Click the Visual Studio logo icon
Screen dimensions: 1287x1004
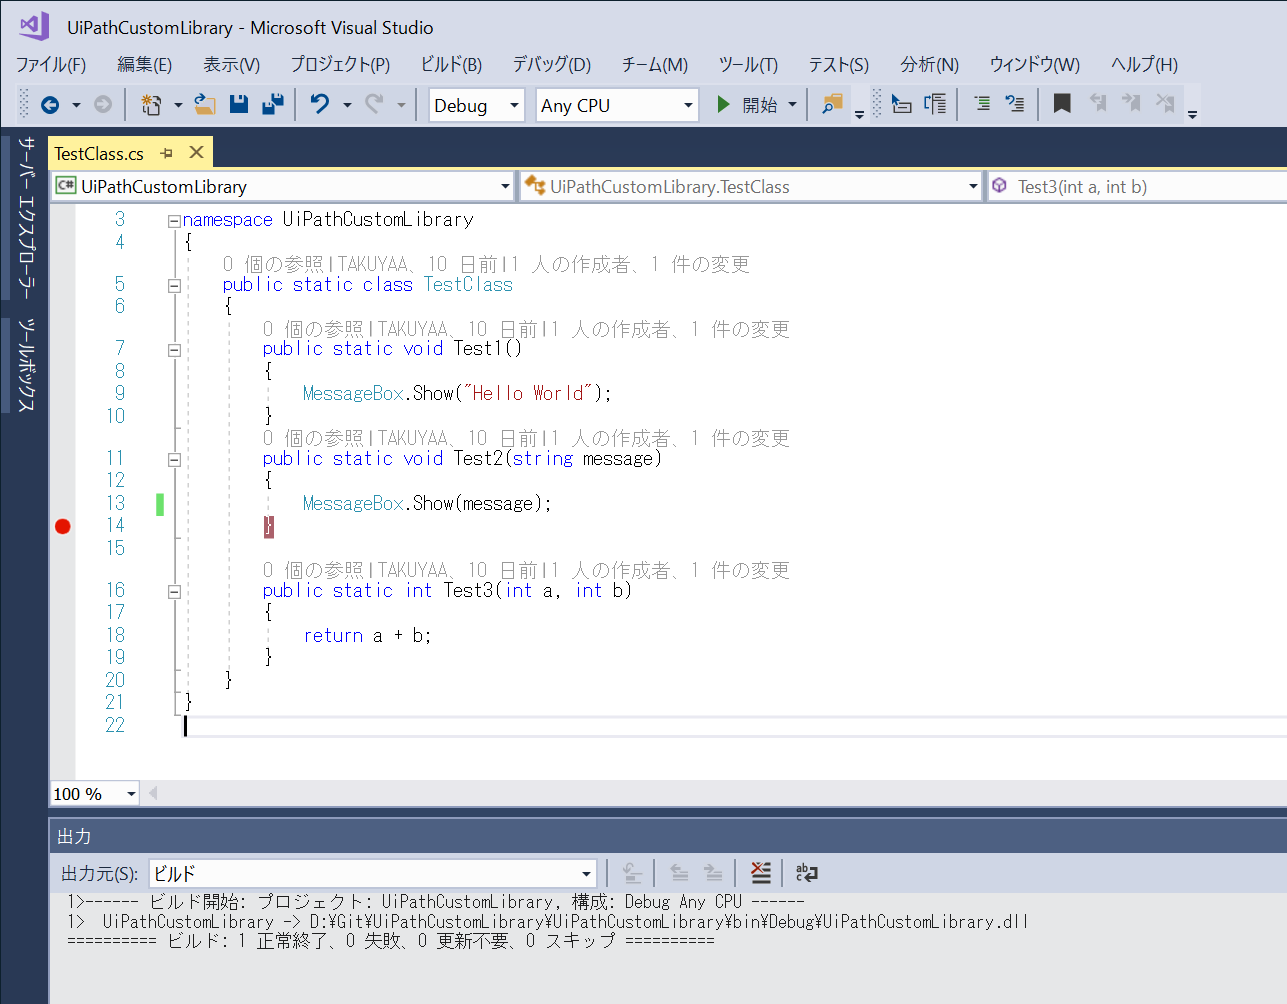click(x=34, y=26)
